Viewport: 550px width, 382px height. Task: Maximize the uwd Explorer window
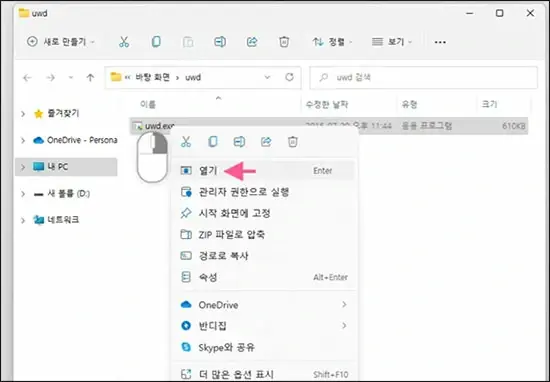499,13
